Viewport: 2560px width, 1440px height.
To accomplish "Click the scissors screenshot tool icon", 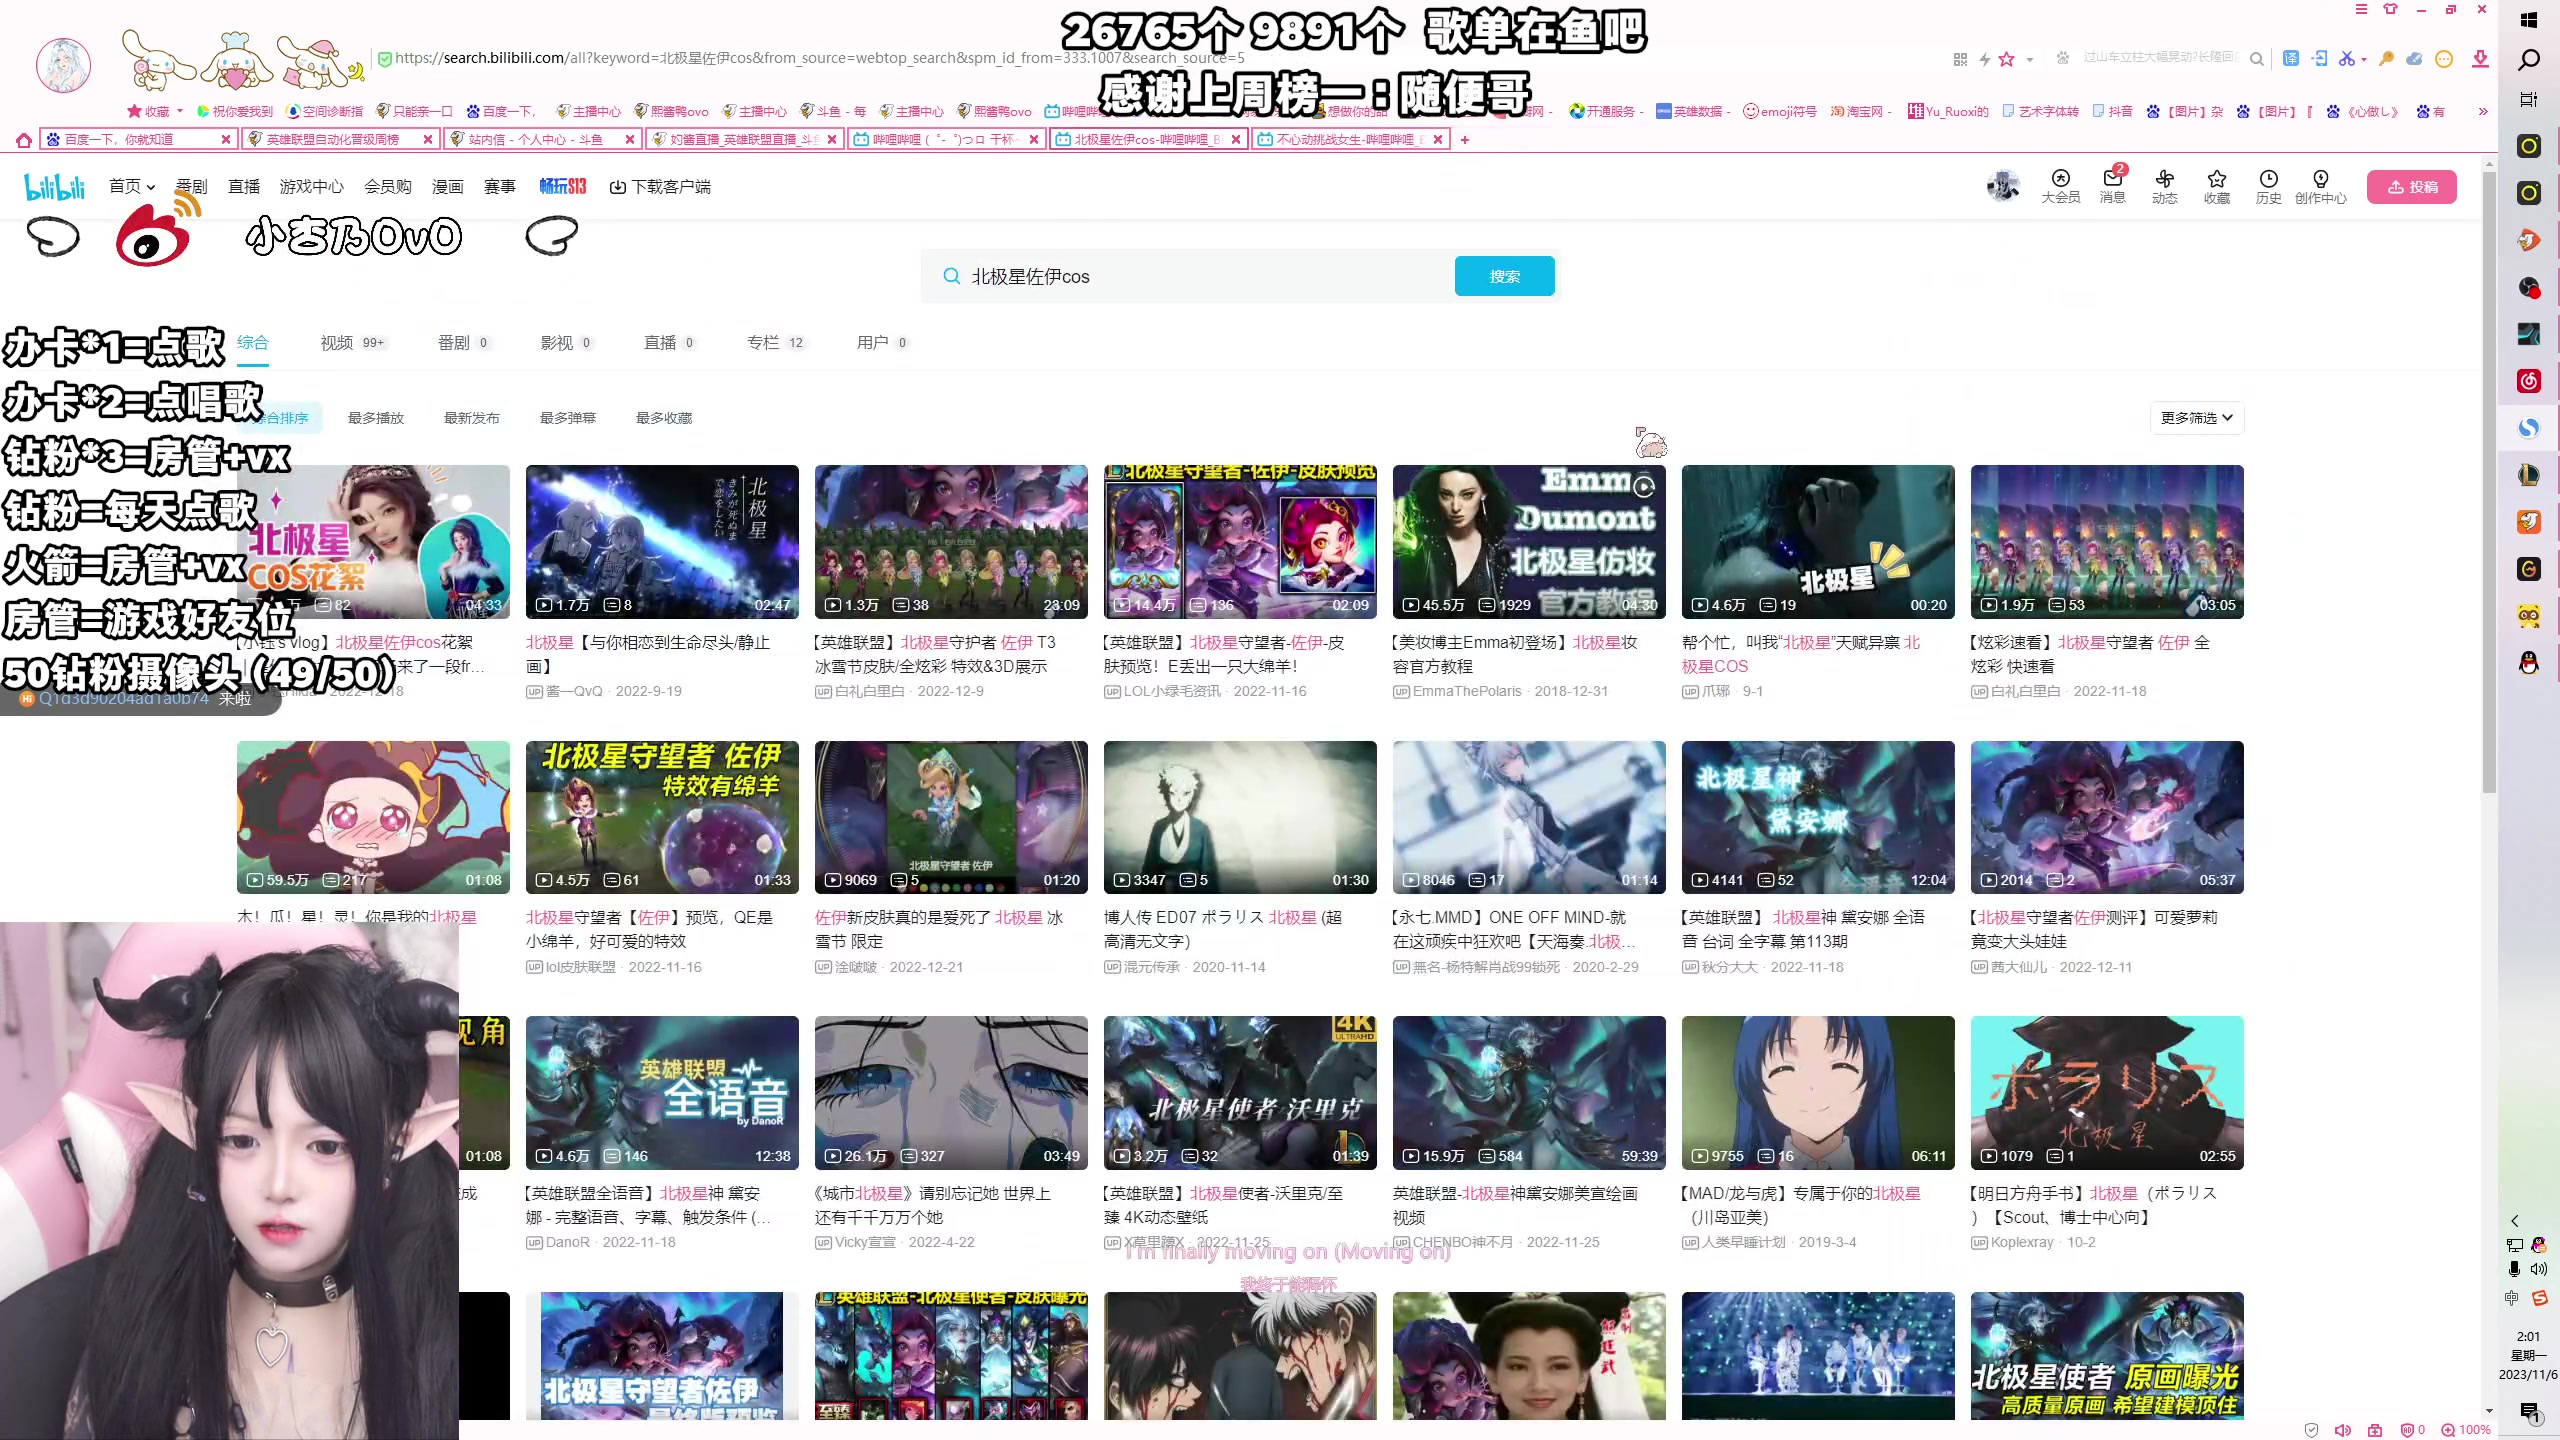I will click(2345, 59).
